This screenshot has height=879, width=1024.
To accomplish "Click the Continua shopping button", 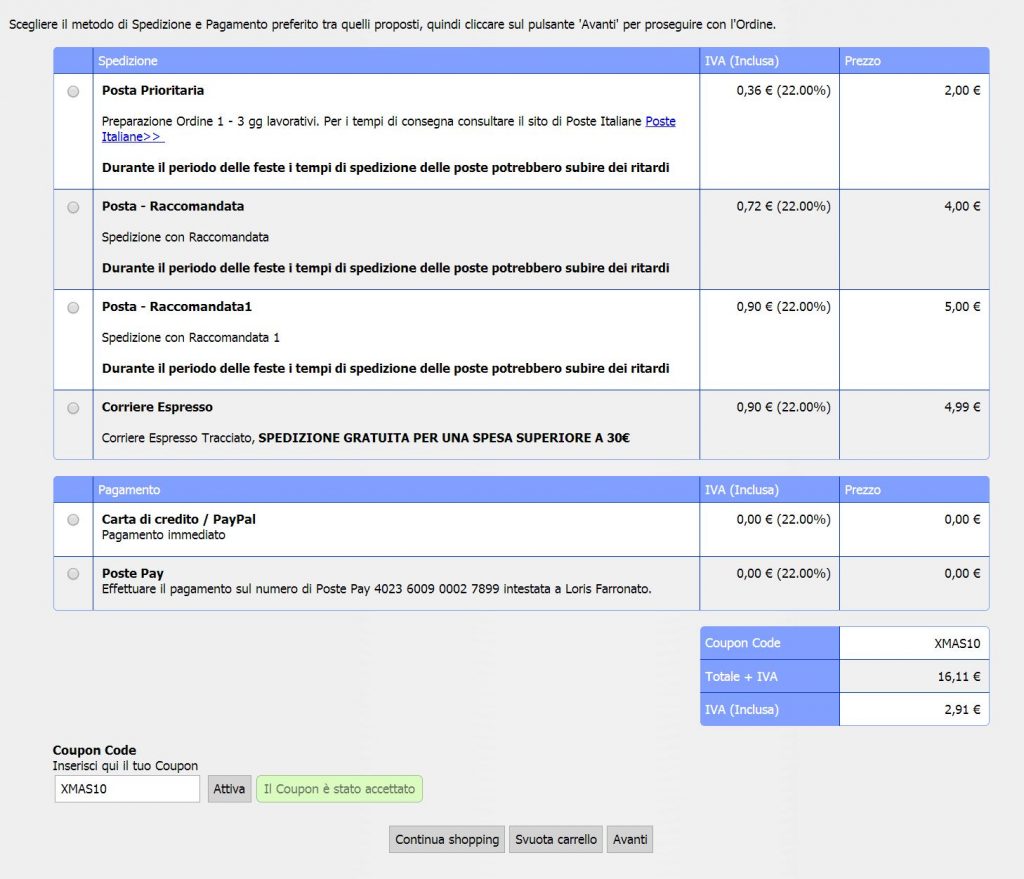I will click(x=447, y=840).
